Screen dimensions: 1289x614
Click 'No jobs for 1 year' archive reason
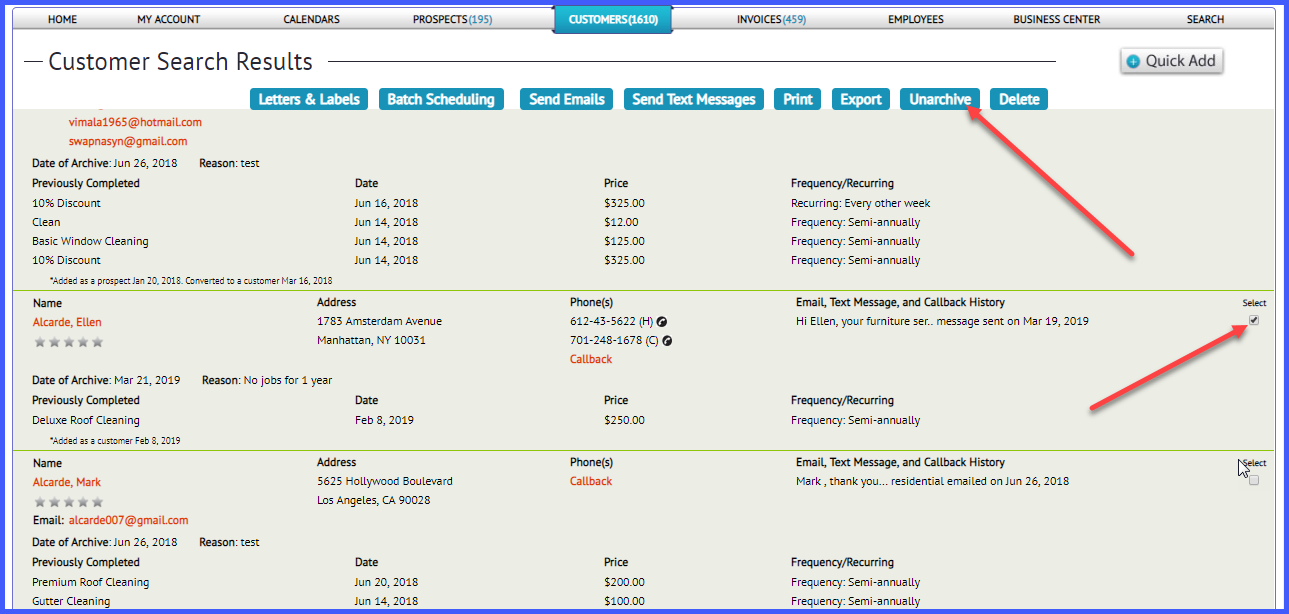tap(288, 380)
